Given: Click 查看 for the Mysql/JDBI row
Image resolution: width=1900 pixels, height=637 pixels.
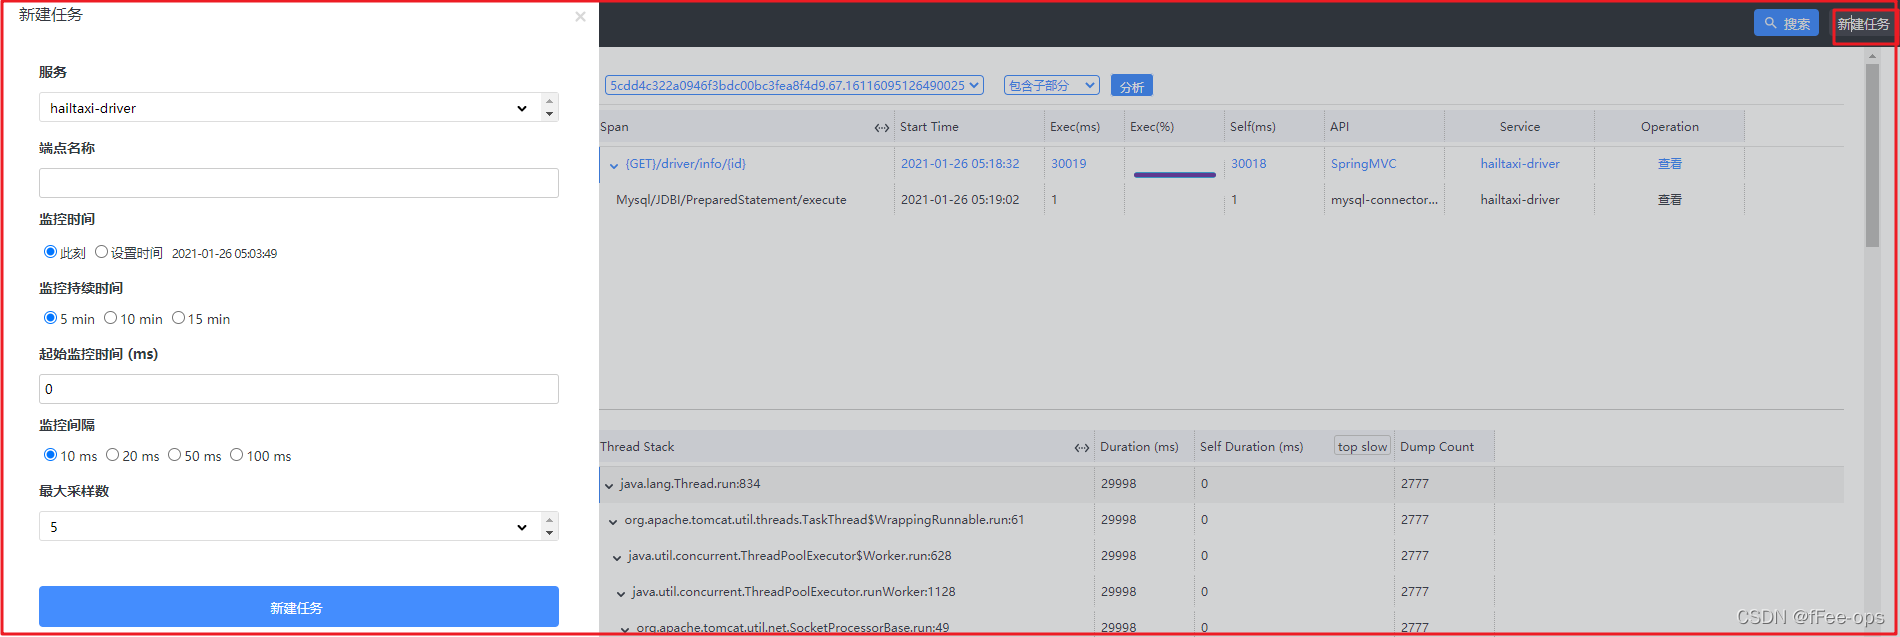Looking at the screenshot, I should click(x=1669, y=200).
